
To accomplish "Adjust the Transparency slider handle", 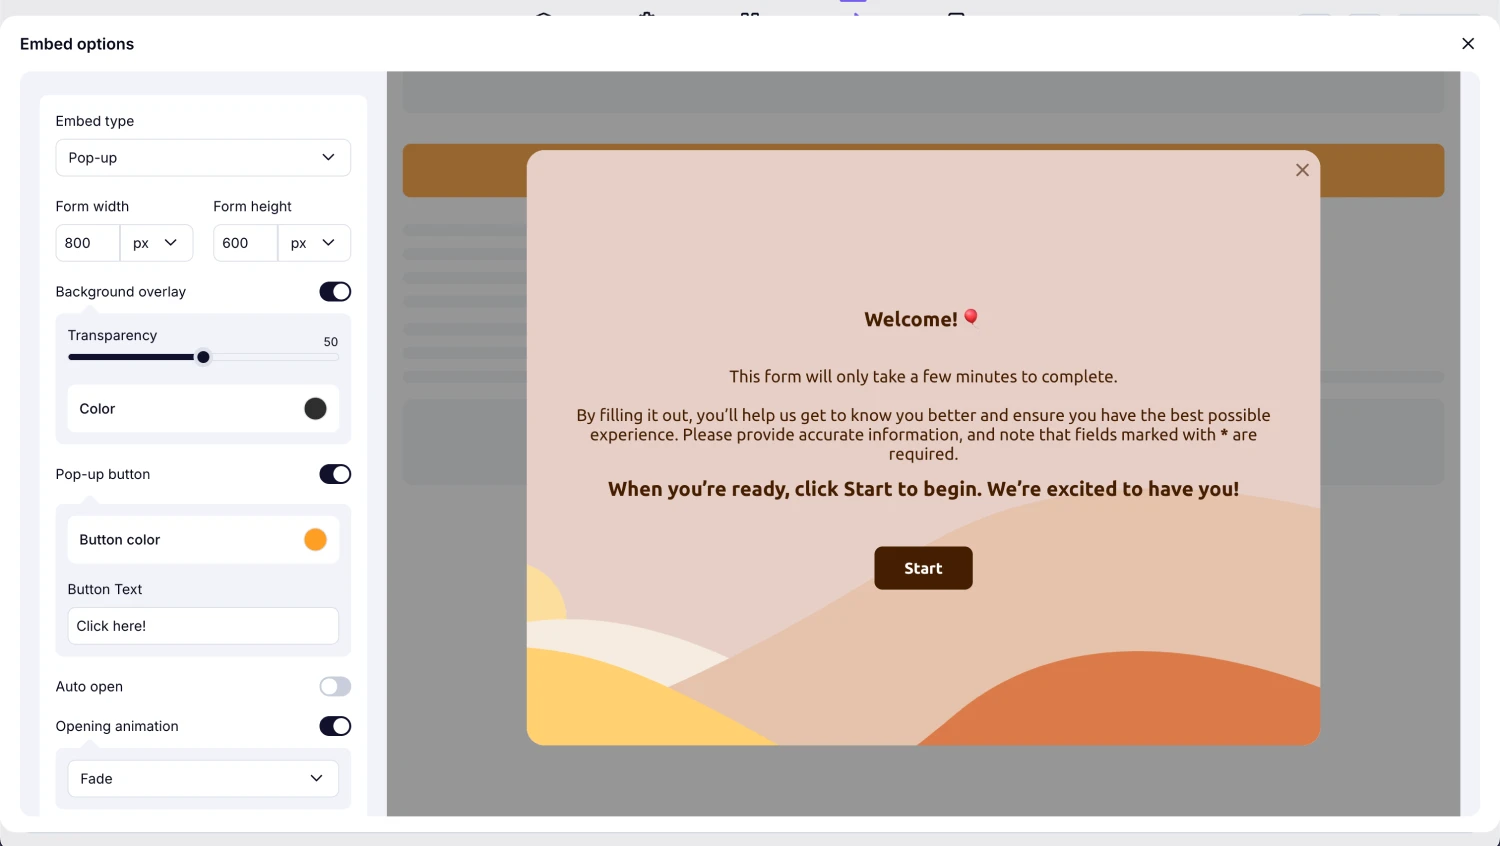I will coord(203,357).
